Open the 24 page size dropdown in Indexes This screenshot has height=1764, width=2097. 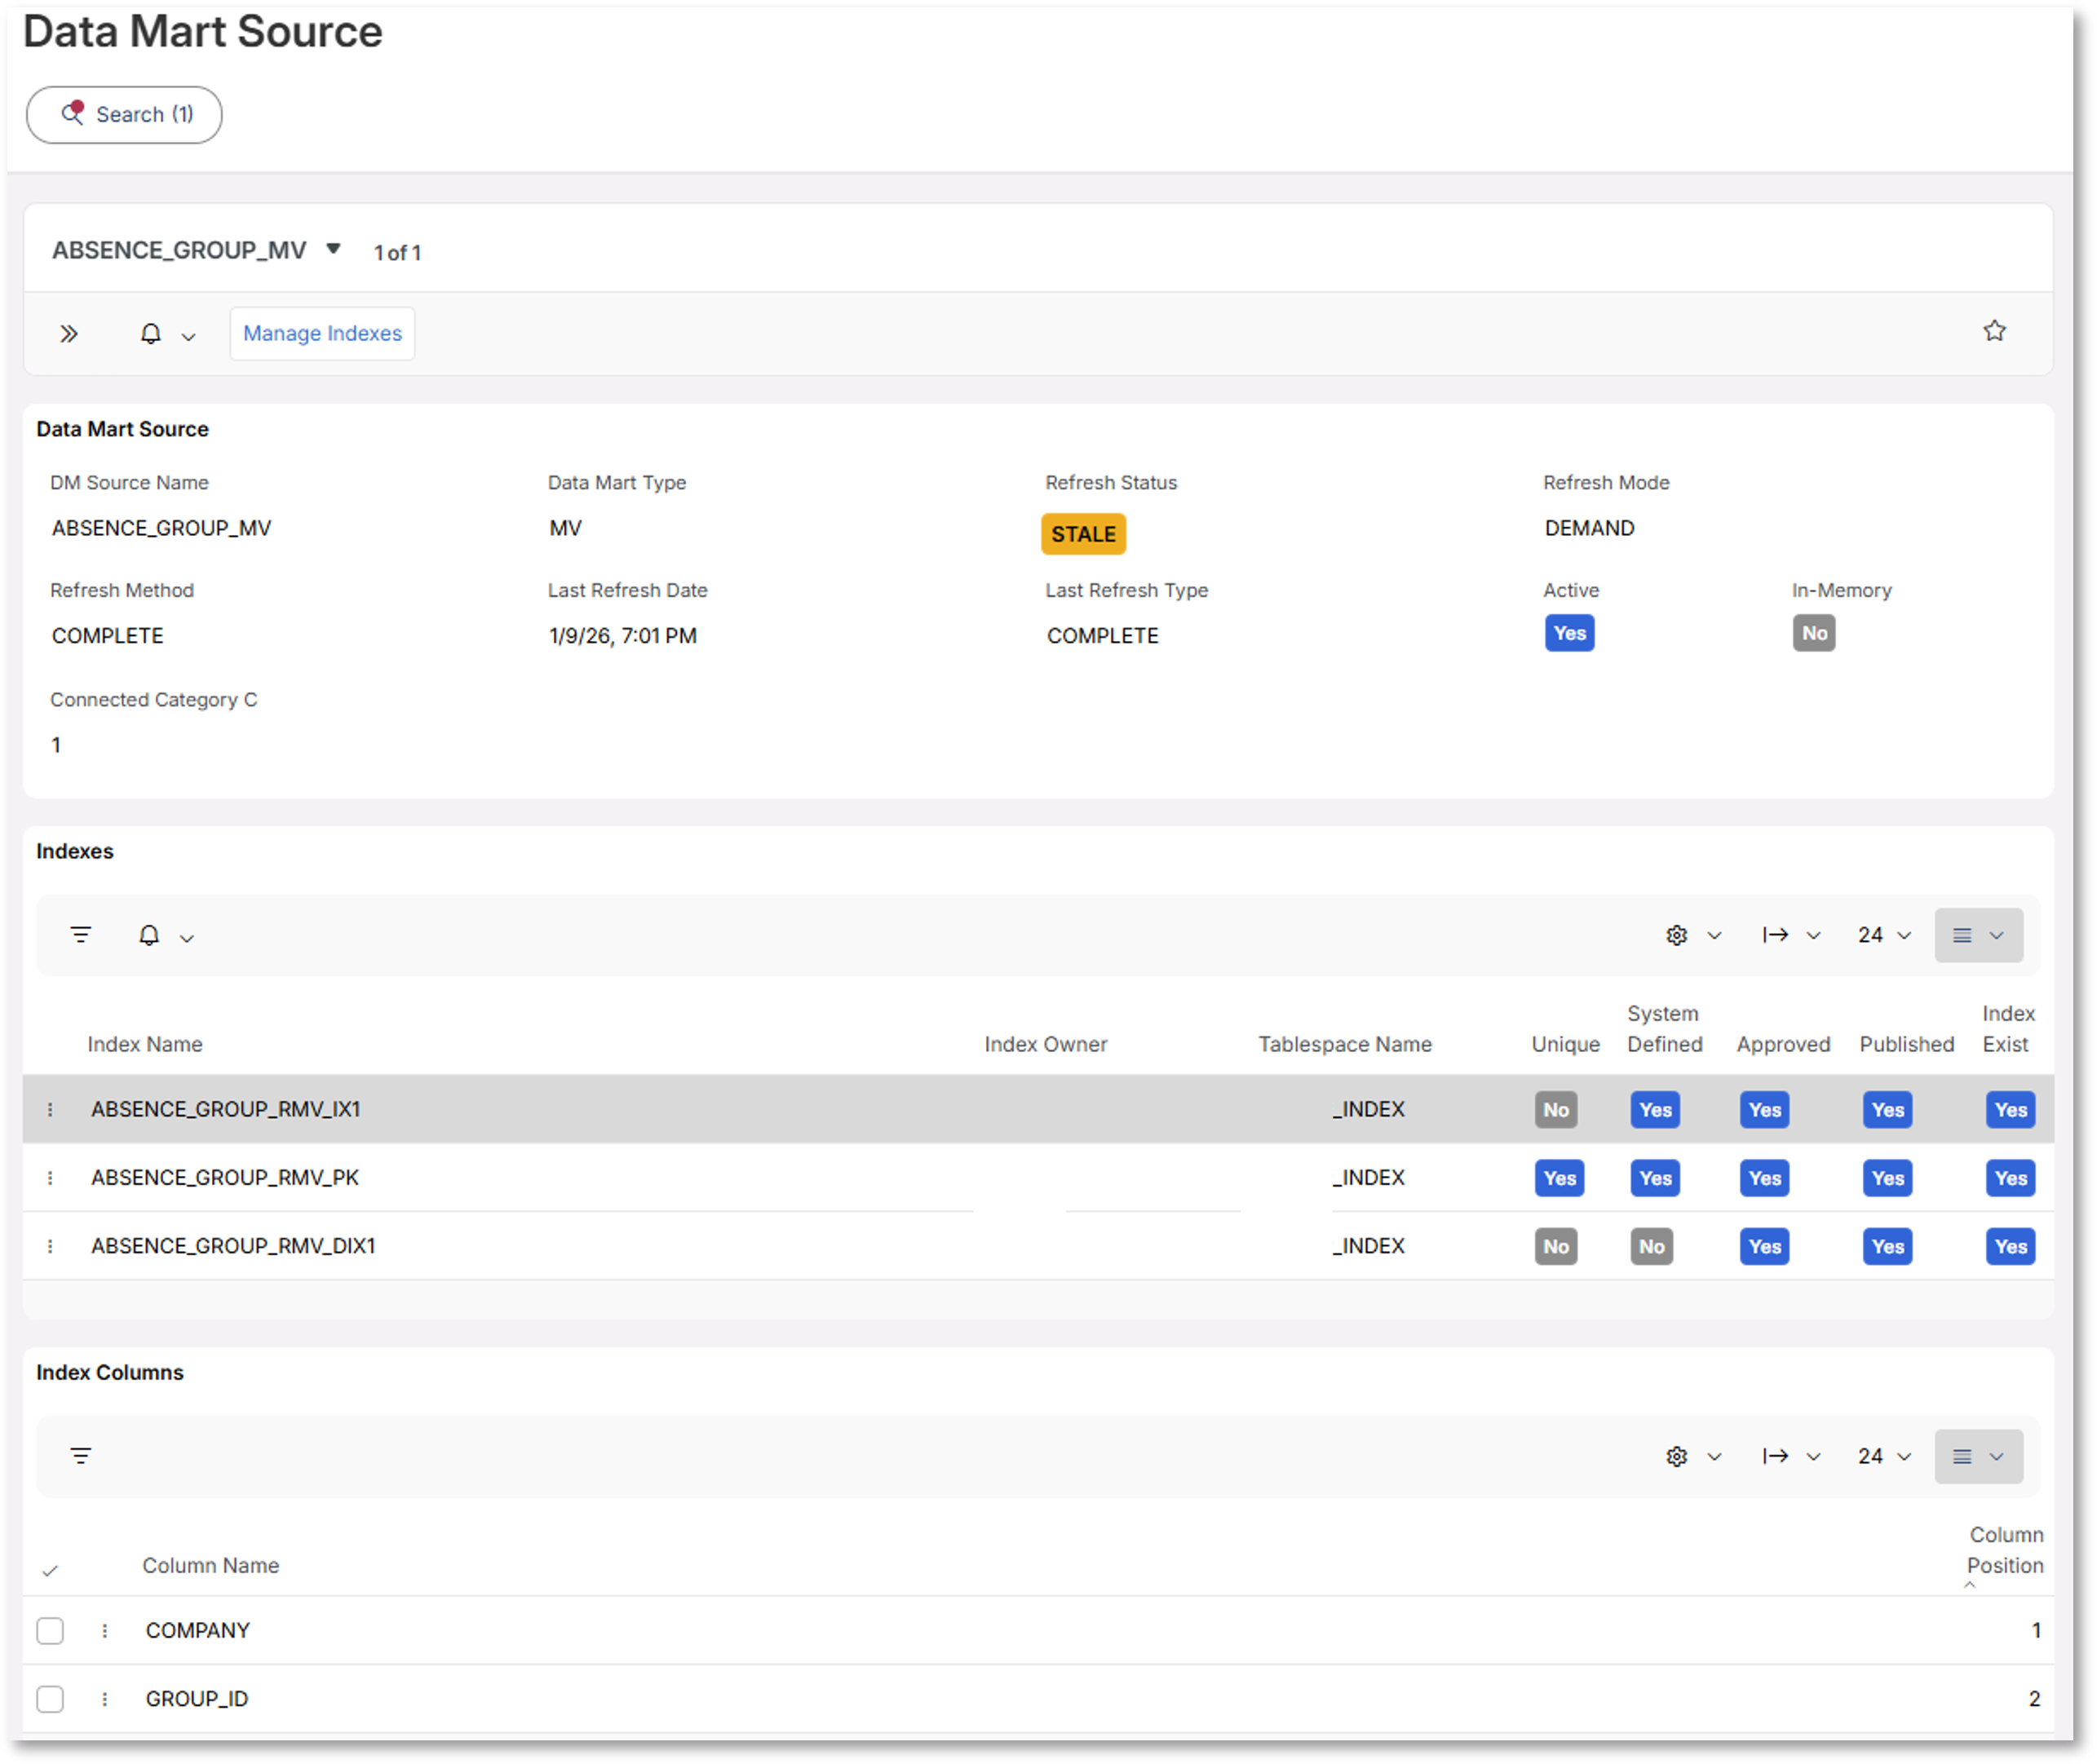coord(1884,935)
